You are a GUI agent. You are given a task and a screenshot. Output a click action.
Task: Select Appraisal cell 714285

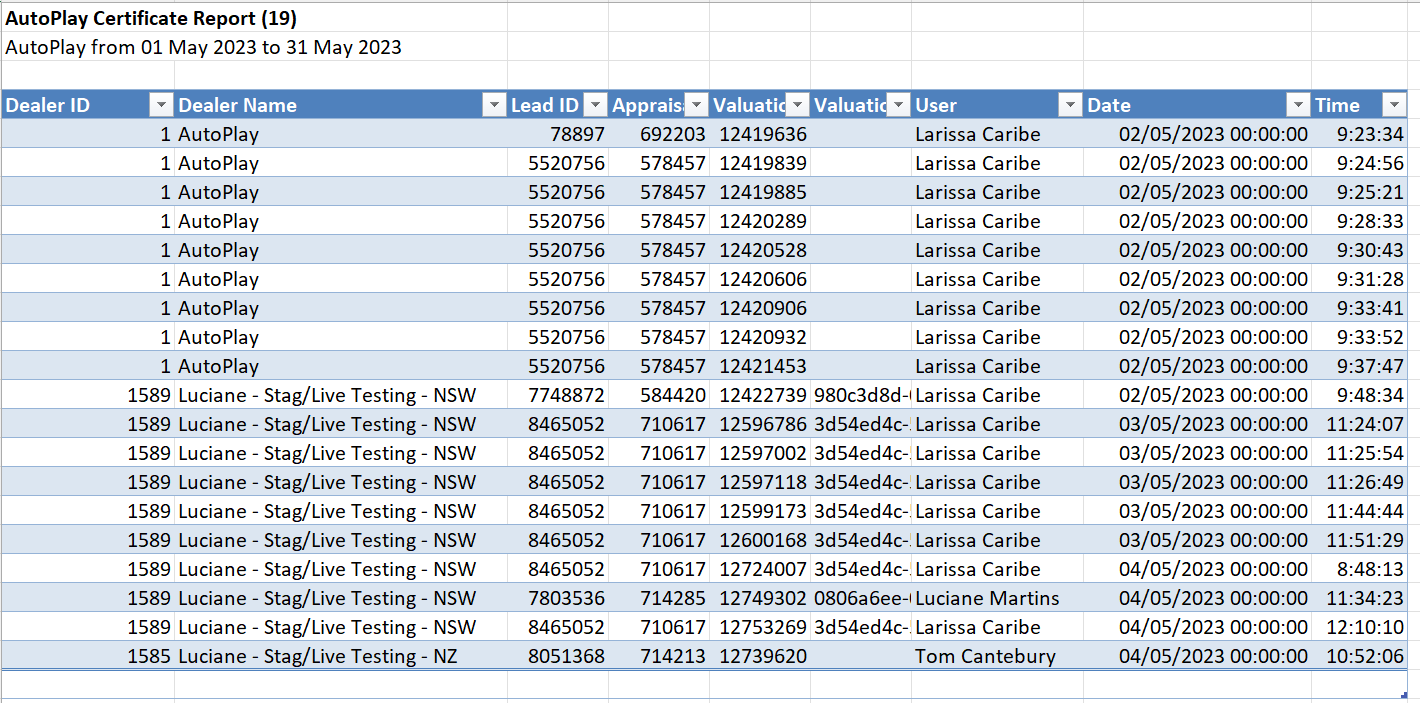pos(659,598)
